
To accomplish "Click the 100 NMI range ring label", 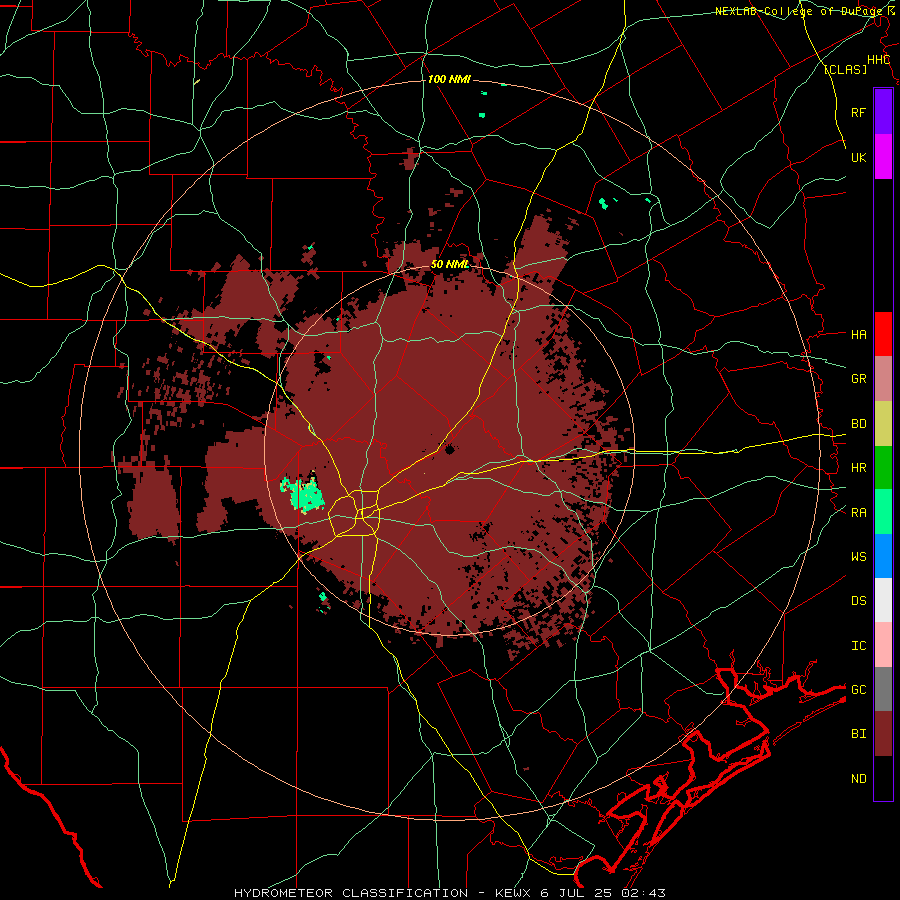I will (x=449, y=79).
